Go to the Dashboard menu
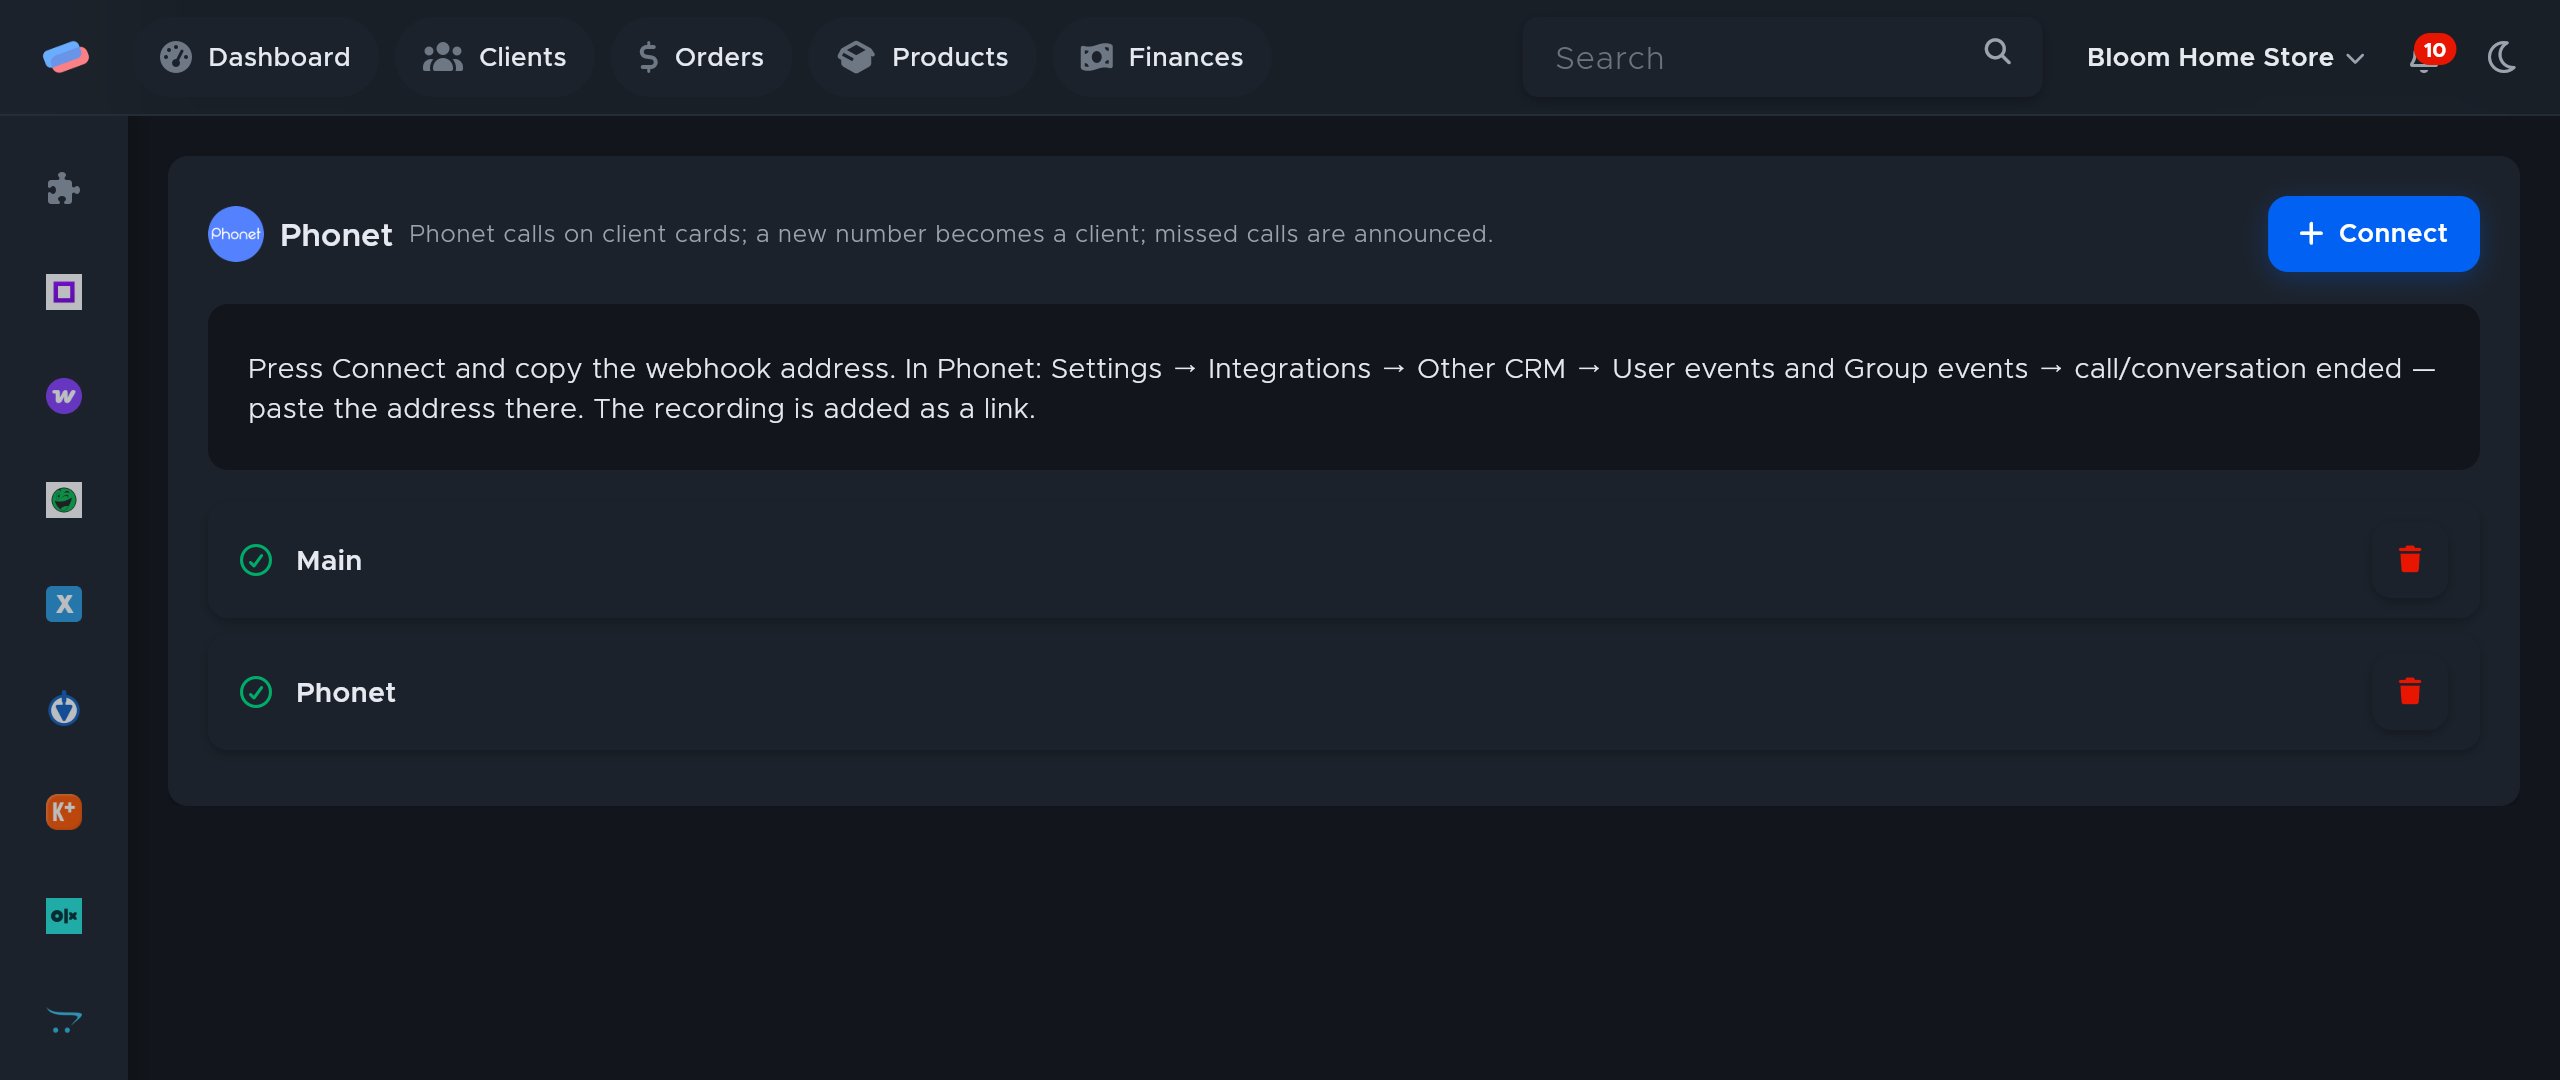 click(254, 57)
